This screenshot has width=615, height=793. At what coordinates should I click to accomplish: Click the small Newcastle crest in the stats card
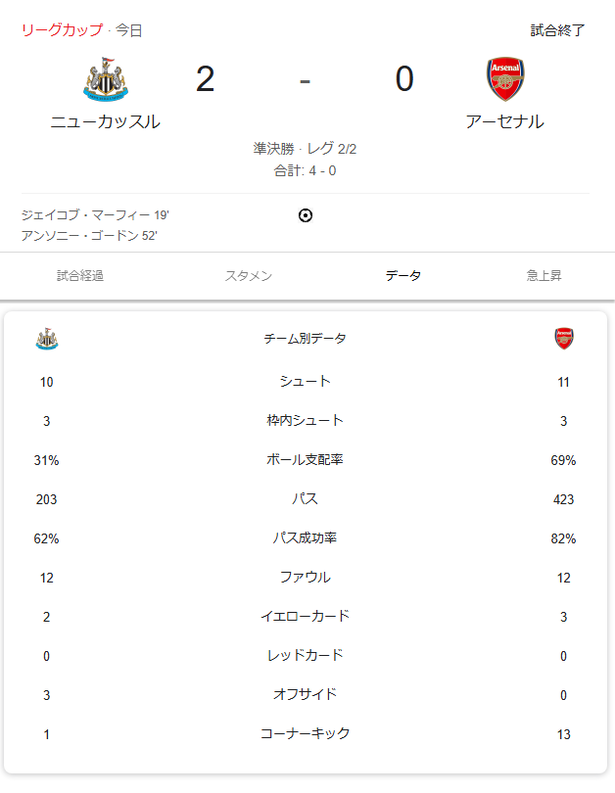pyautogui.click(x=47, y=339)
